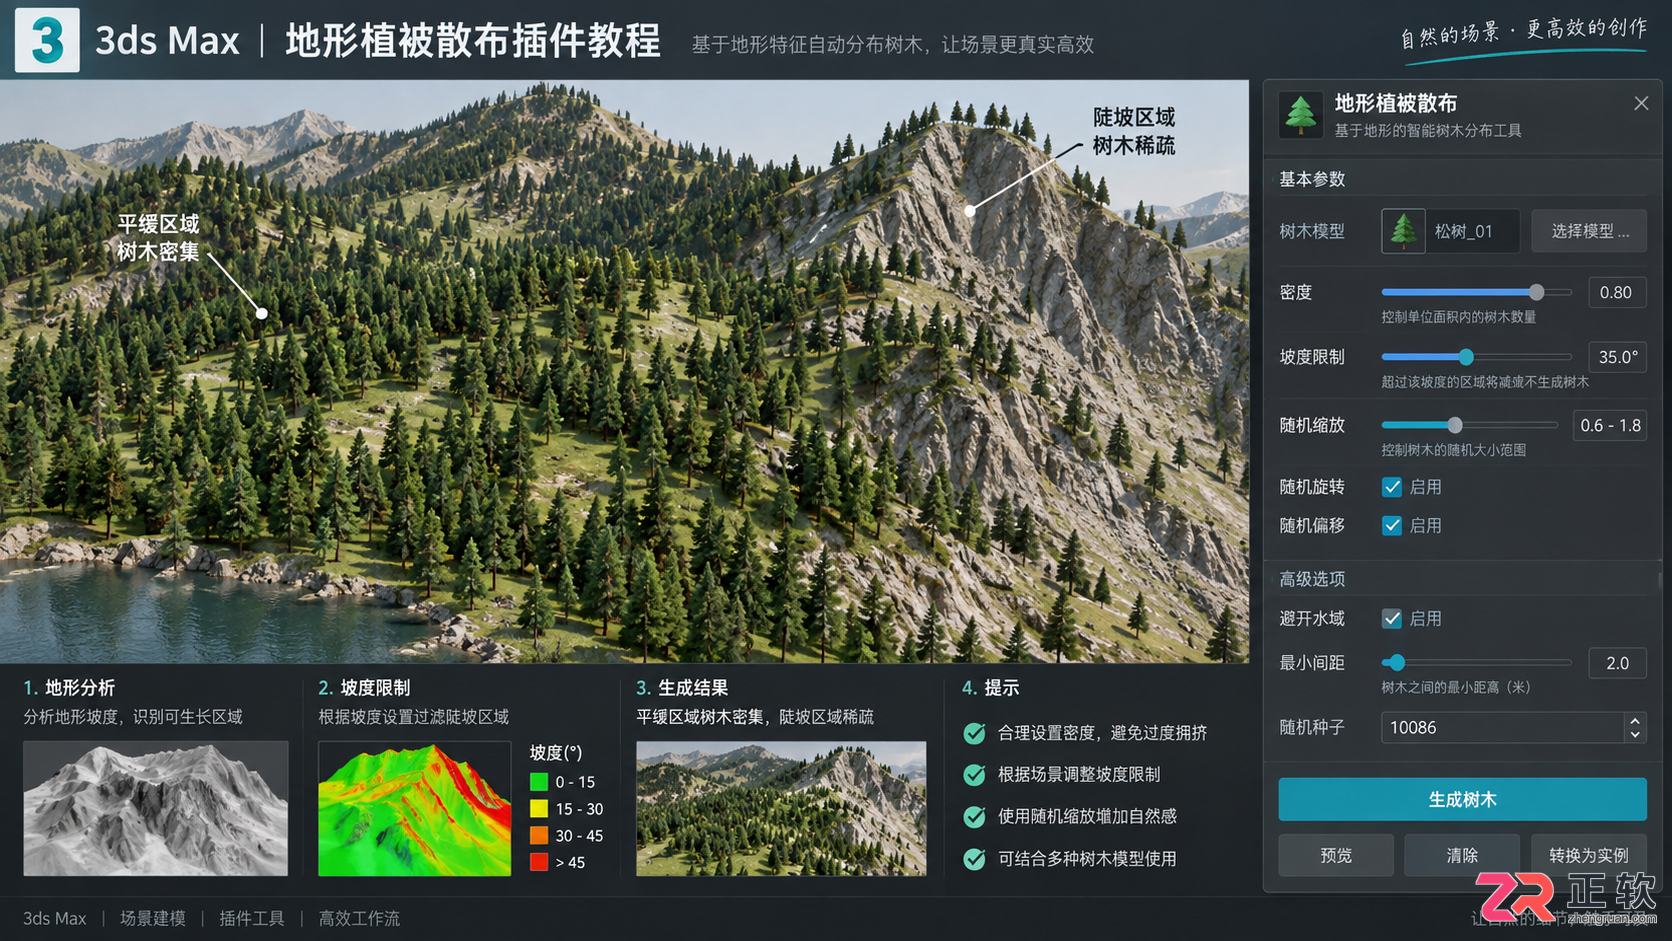This screenshot has height=941, width=1672.
Task: Click the 场景建模 footer tag
Action: (x=153, y=918)
